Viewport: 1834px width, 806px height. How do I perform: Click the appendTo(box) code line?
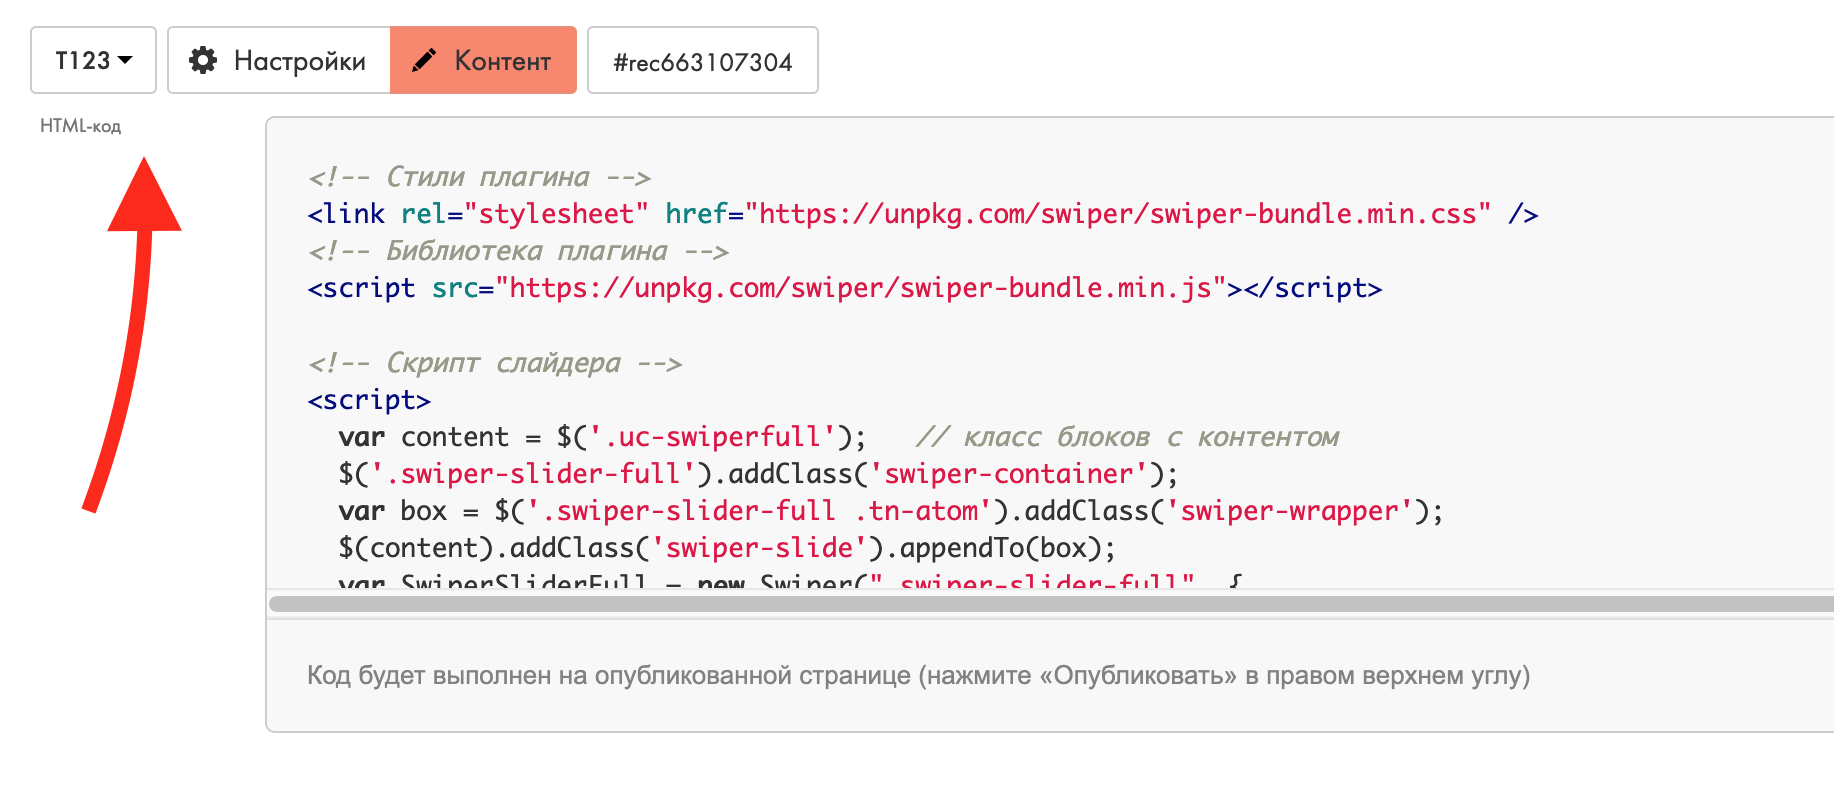[x=727, y=548]
